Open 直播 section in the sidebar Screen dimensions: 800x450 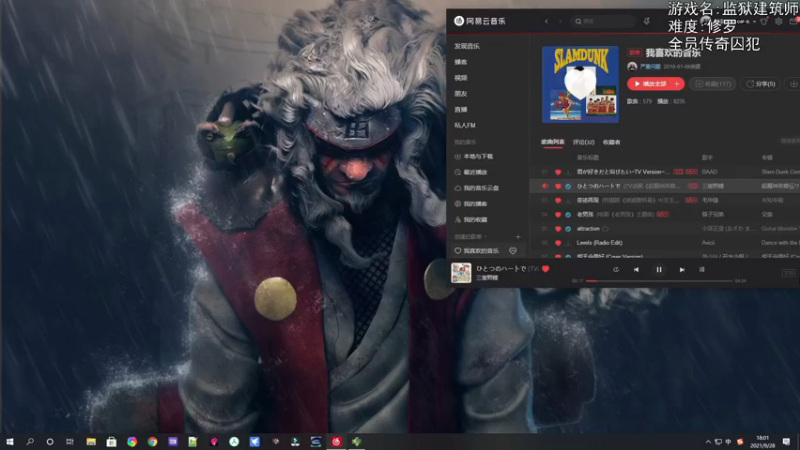(x=461, y=109)
